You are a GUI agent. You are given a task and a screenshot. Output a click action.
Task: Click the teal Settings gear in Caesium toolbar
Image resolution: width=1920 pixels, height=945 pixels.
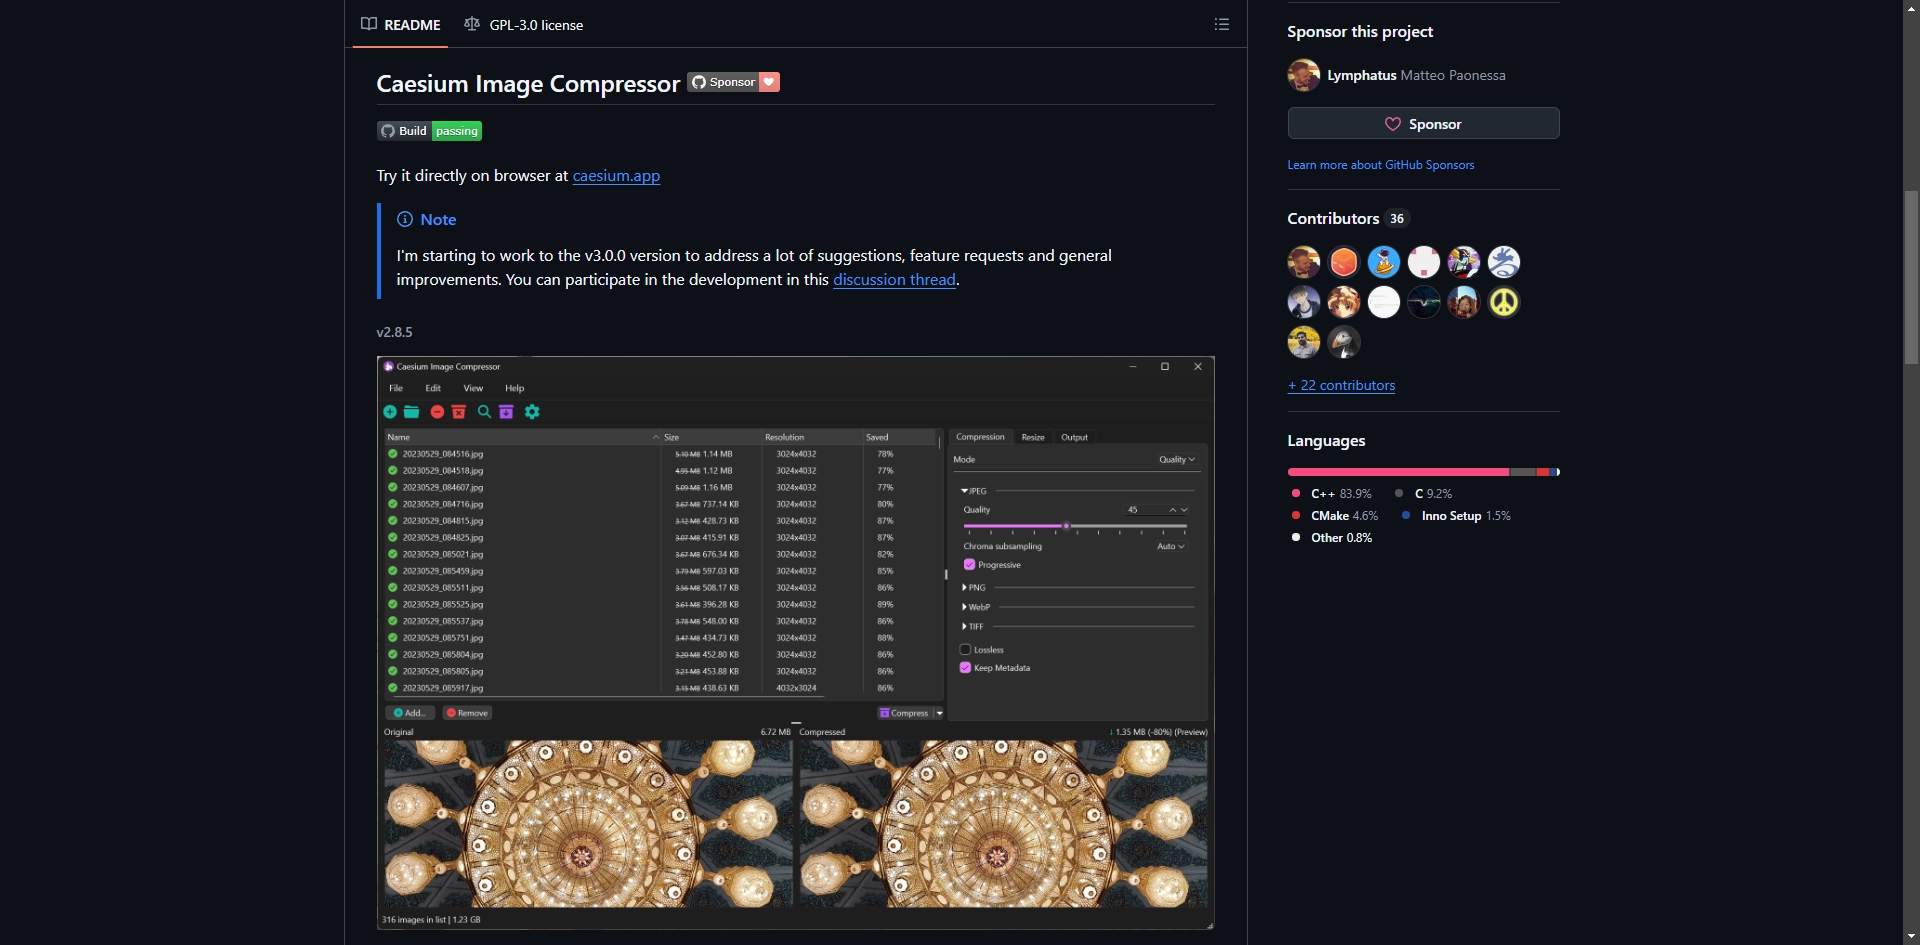[x=532, y=412]
